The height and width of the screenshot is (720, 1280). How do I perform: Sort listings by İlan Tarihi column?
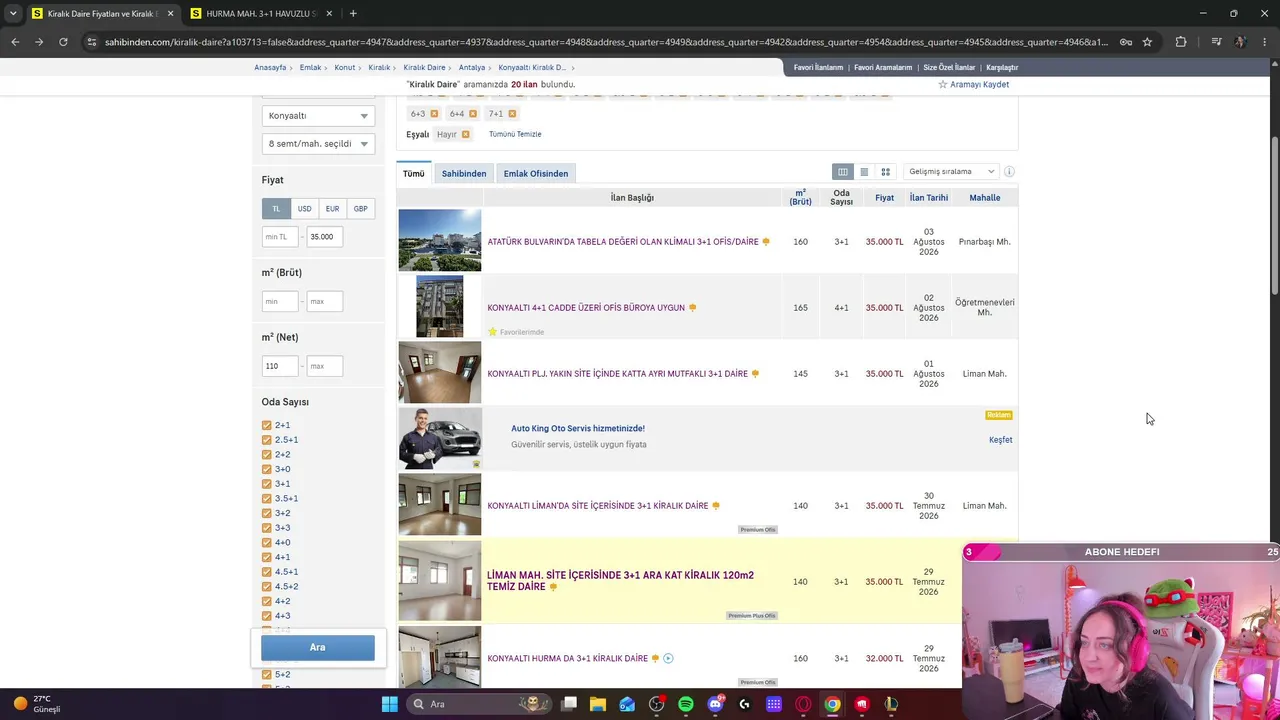pos(928,198)
